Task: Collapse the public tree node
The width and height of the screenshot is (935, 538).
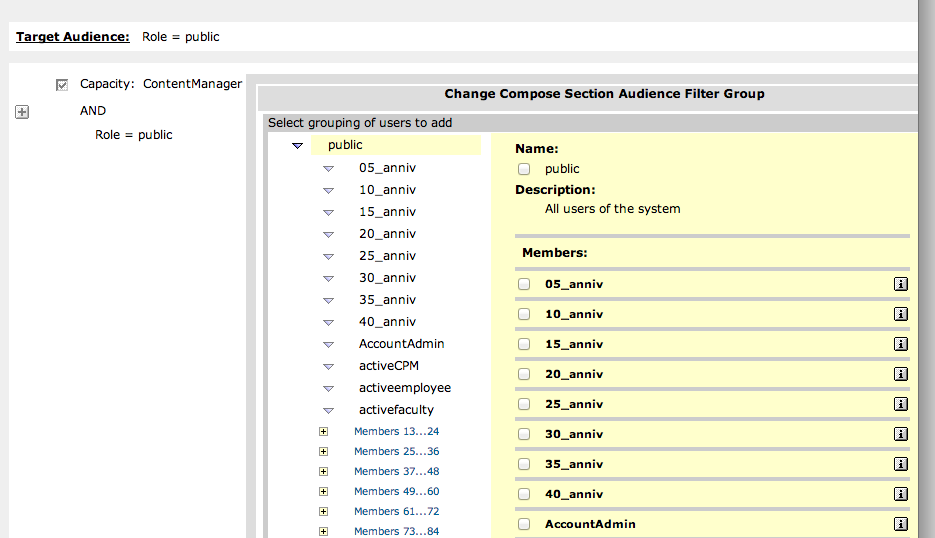Action: click(x=297, y=146)
